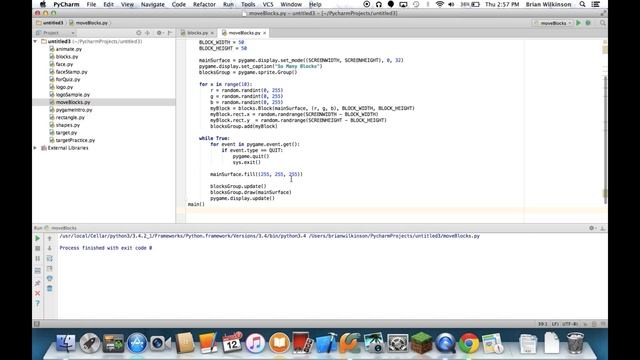Viewport: 640px width, 360px height.
Task: Close the Run tab with the red X
Action: [38, 293]
